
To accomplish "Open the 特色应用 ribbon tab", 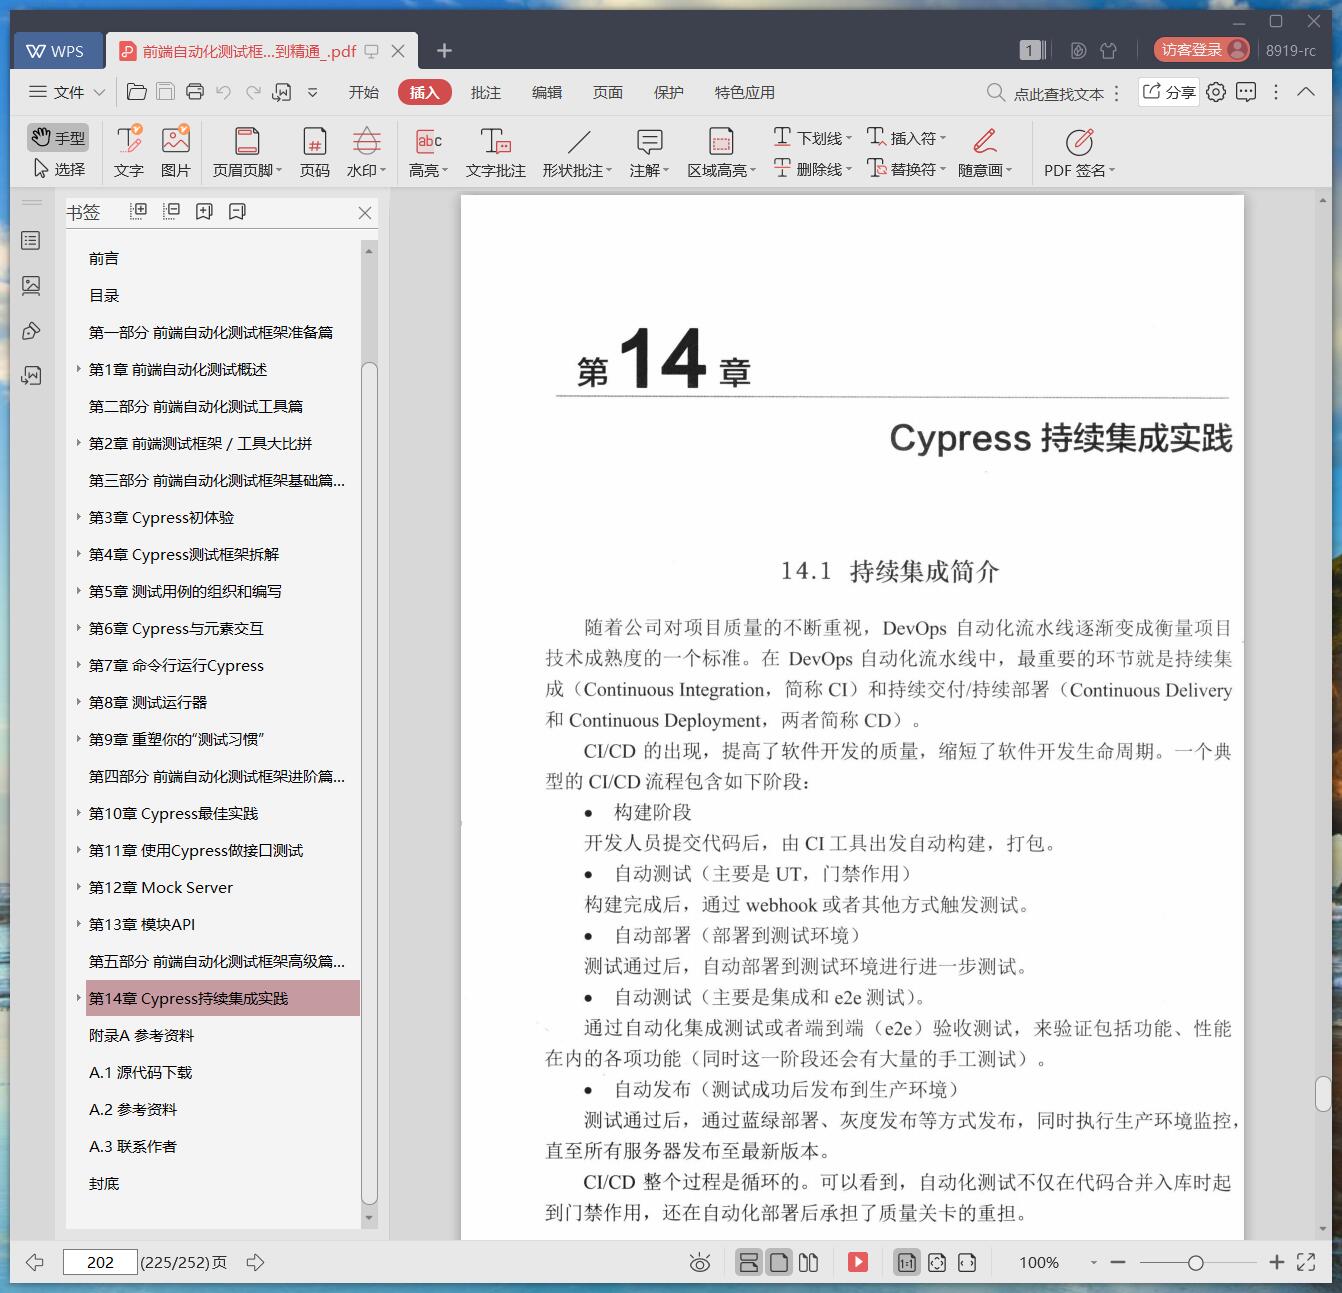I will [744, 92].
